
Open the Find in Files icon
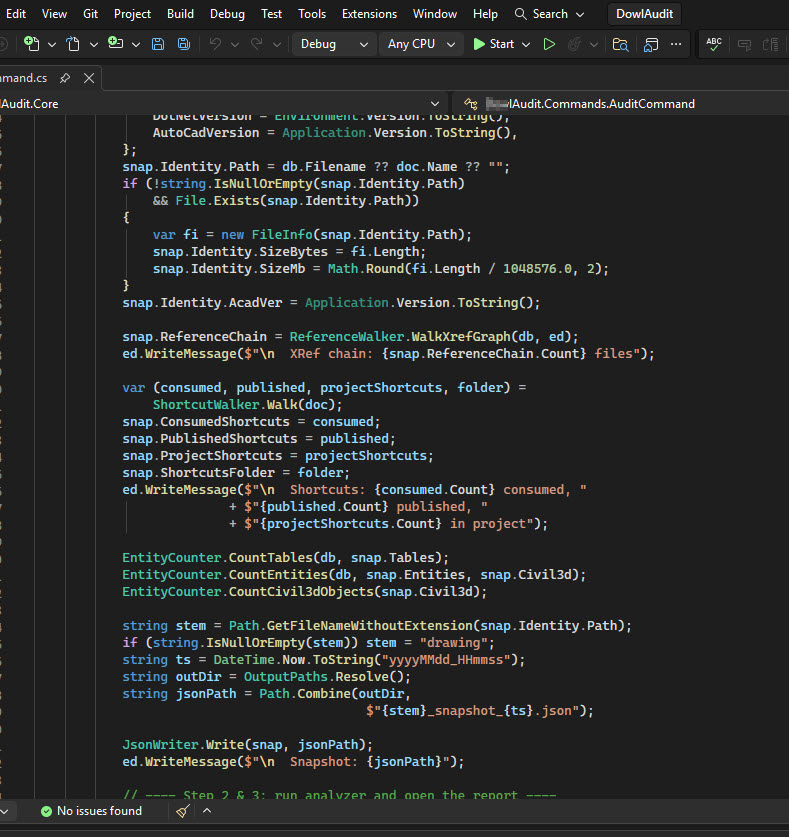point(620,44)
